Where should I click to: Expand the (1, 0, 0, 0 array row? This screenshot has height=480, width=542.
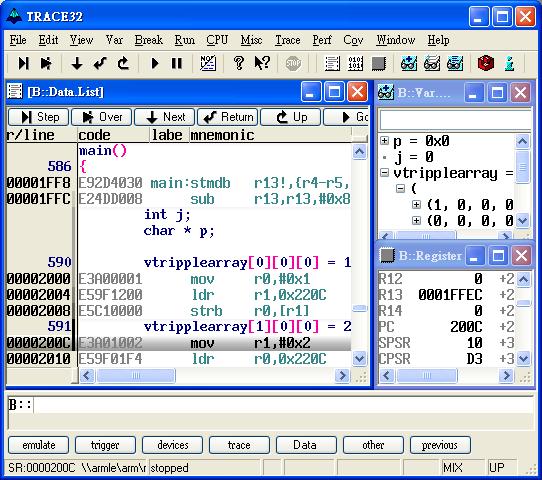click(416, 205)
